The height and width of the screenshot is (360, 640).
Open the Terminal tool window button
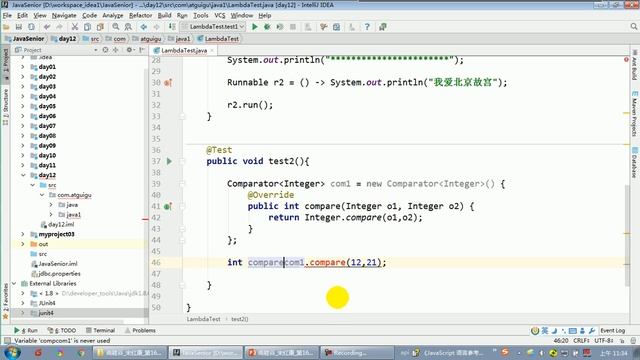[100, 330]
